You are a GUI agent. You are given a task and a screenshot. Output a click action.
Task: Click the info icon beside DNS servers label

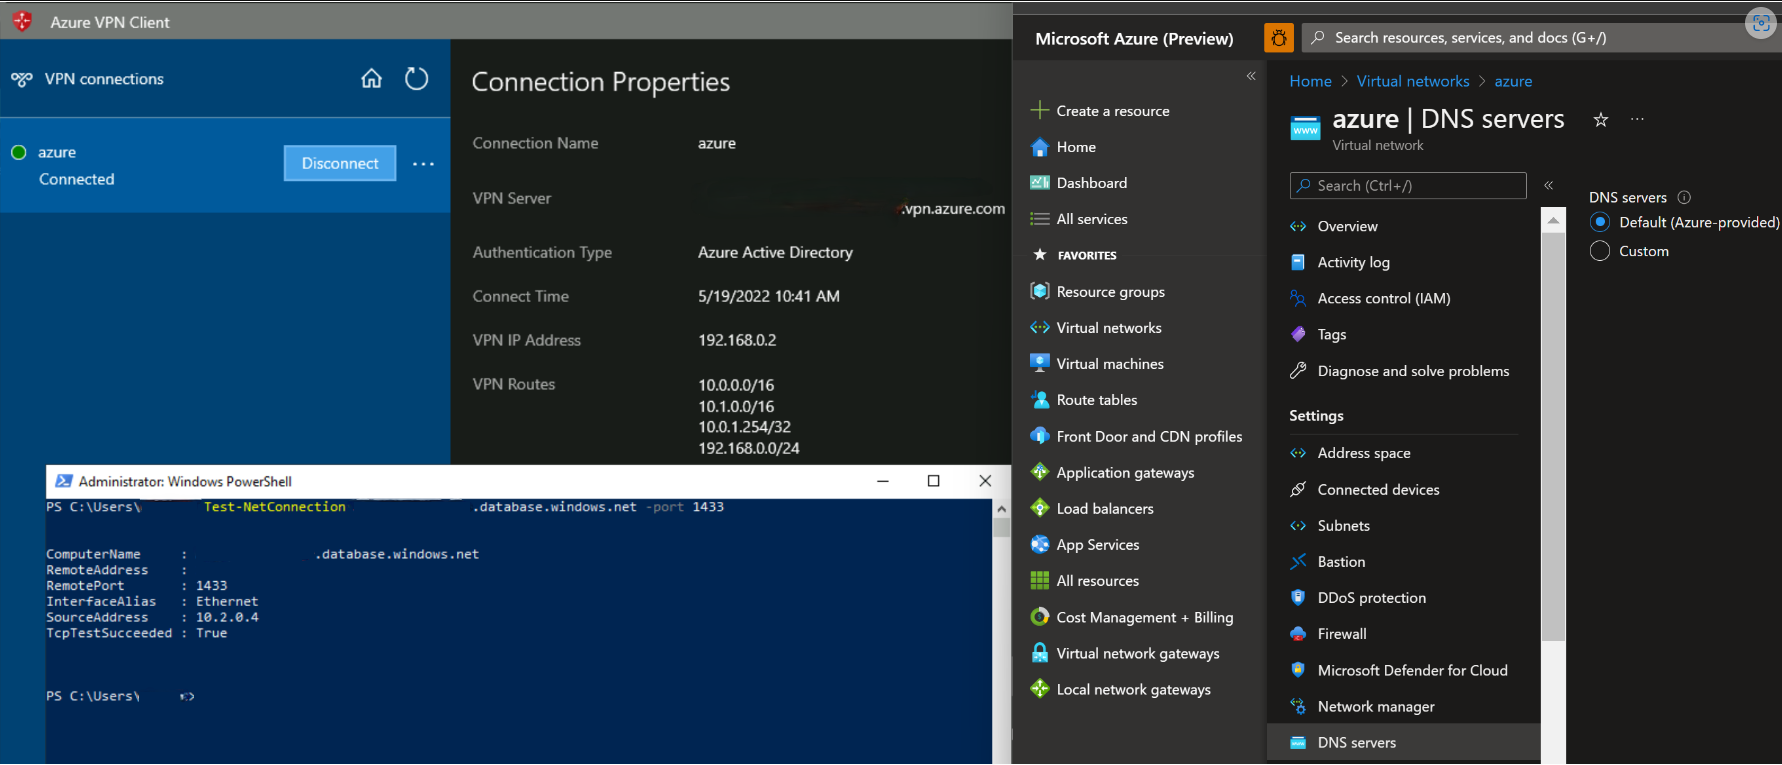[1684, 198]
